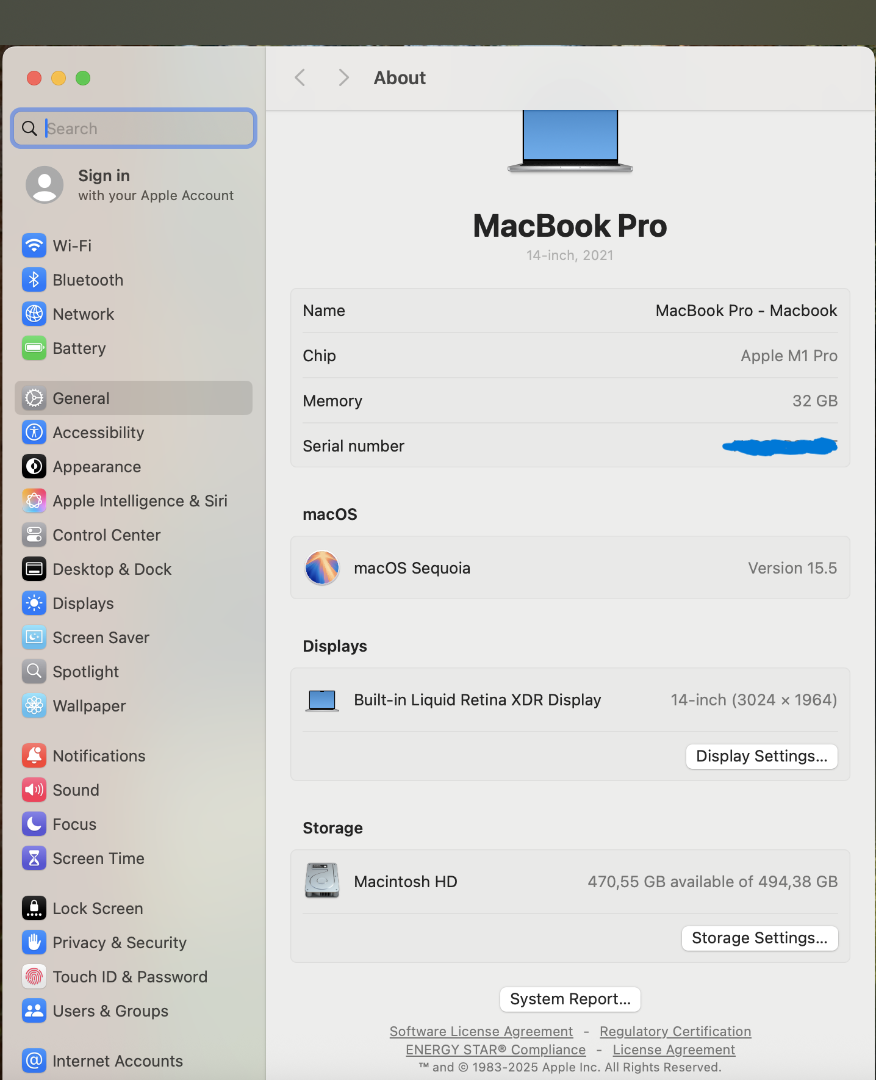Click the Version 15.5 text
This screenshot has height=1080, width=876.
coord(792,568)
